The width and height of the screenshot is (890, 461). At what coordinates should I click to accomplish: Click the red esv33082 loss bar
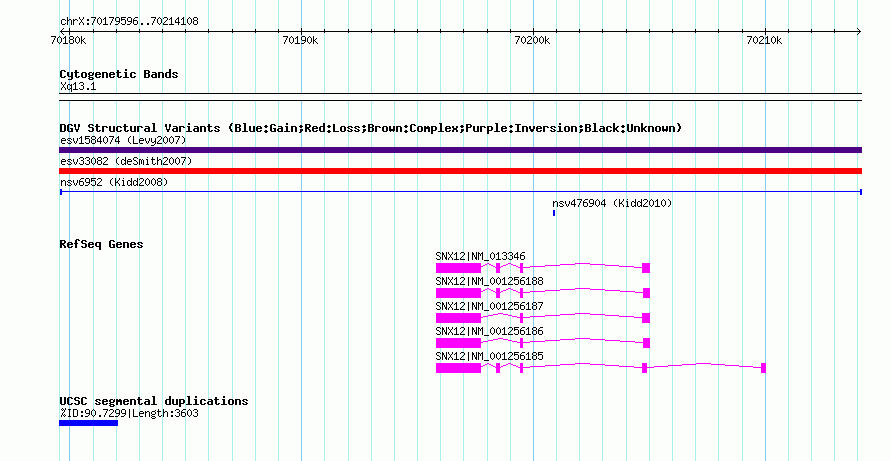pyautogui.click(x=460, y=171)
